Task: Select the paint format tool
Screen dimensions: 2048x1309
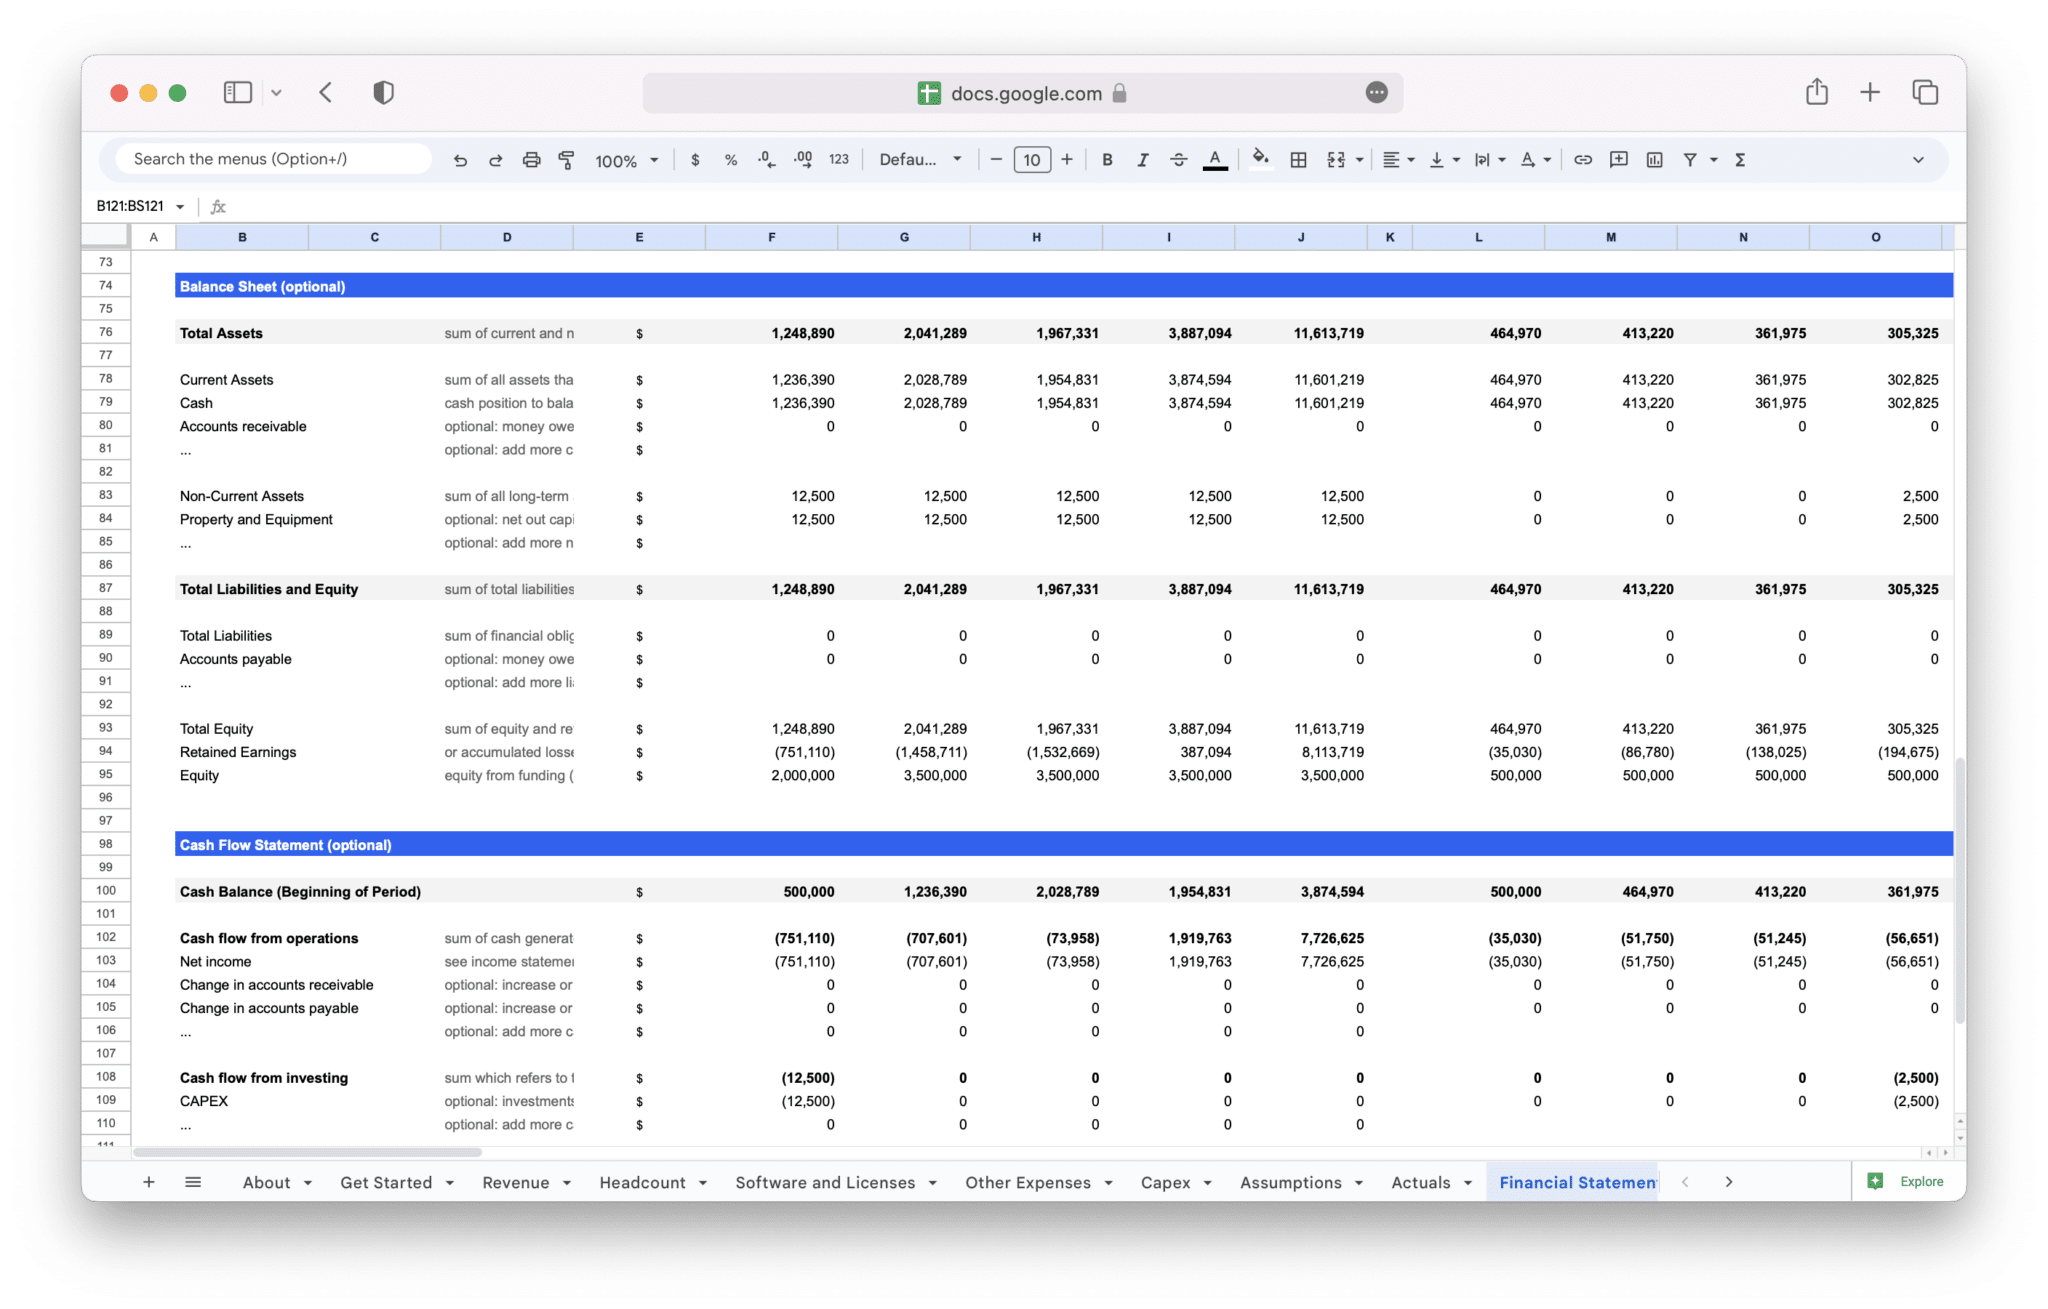Action: [566, 160]
